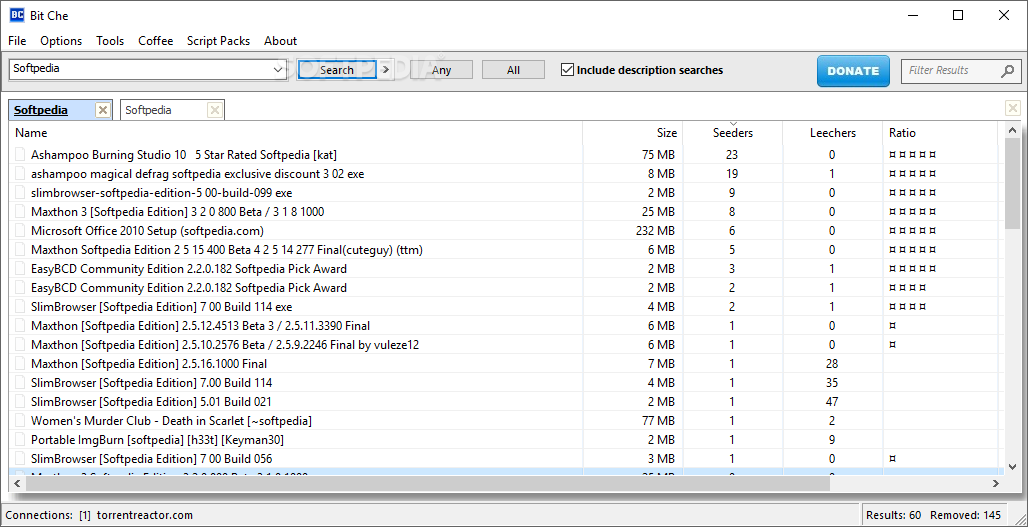Open the Tools menu
Screen dimensions: 1028x527
110,41
